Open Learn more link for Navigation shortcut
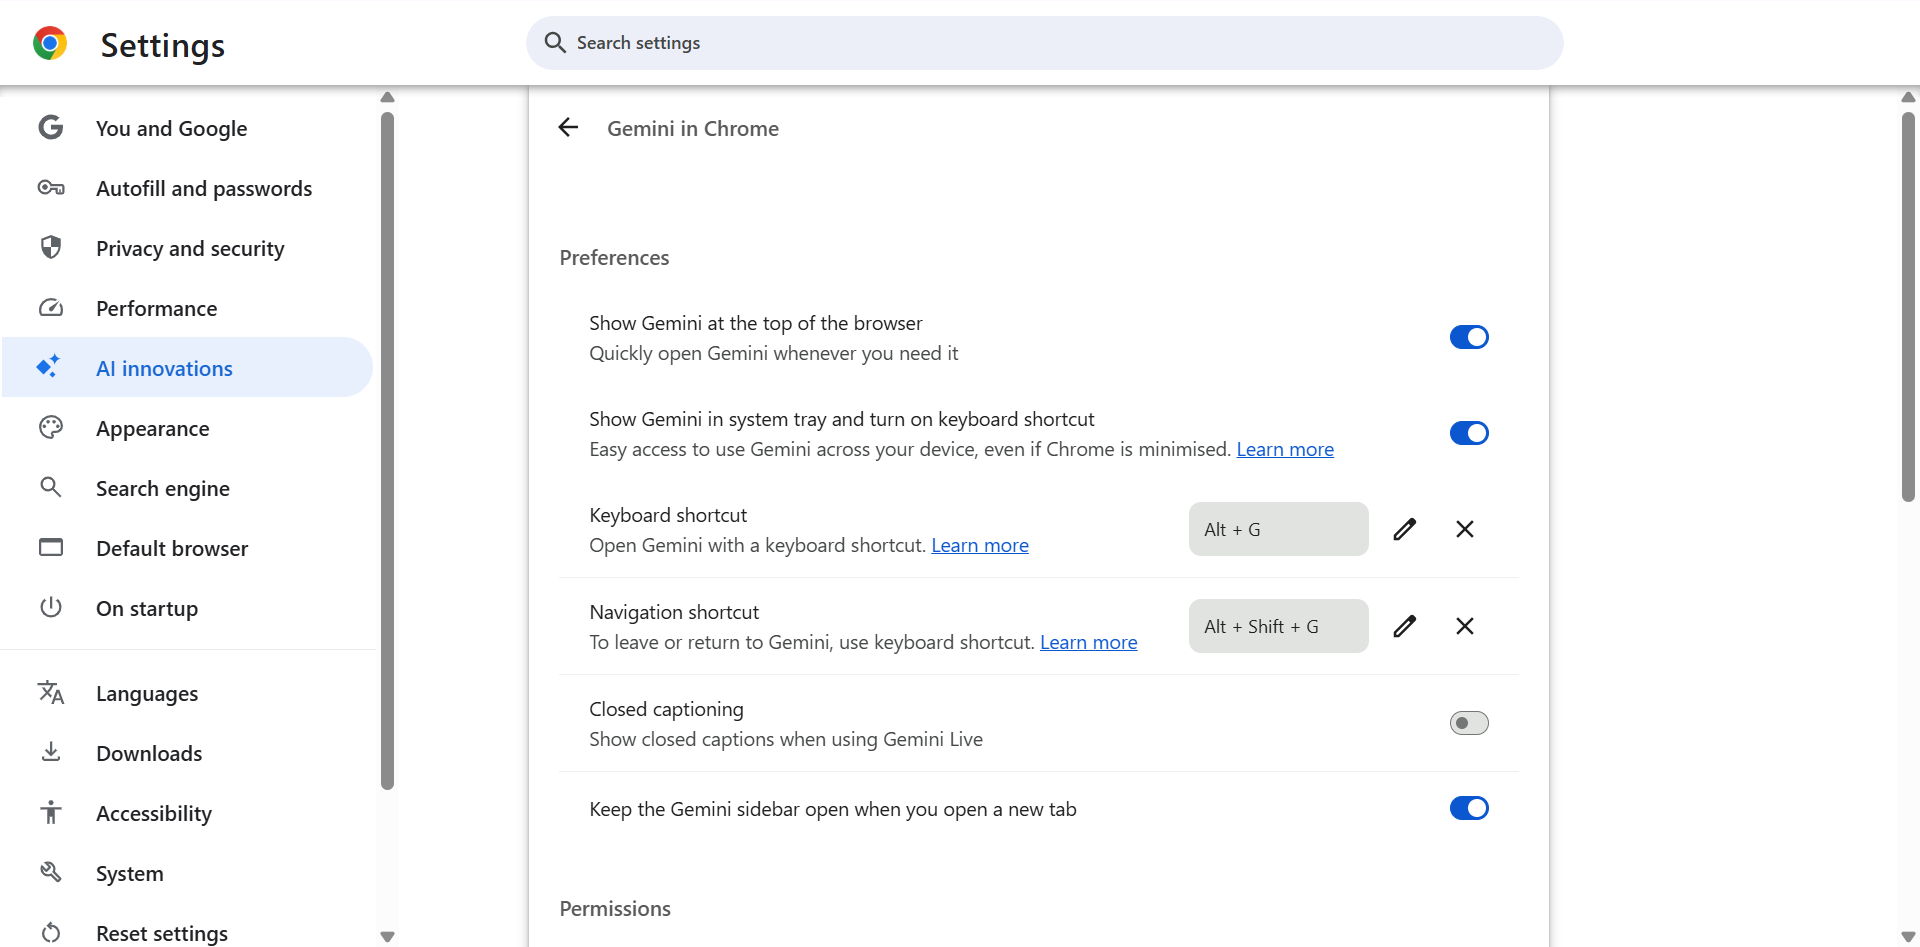The image size is (1920, 947). (1088, 642)
